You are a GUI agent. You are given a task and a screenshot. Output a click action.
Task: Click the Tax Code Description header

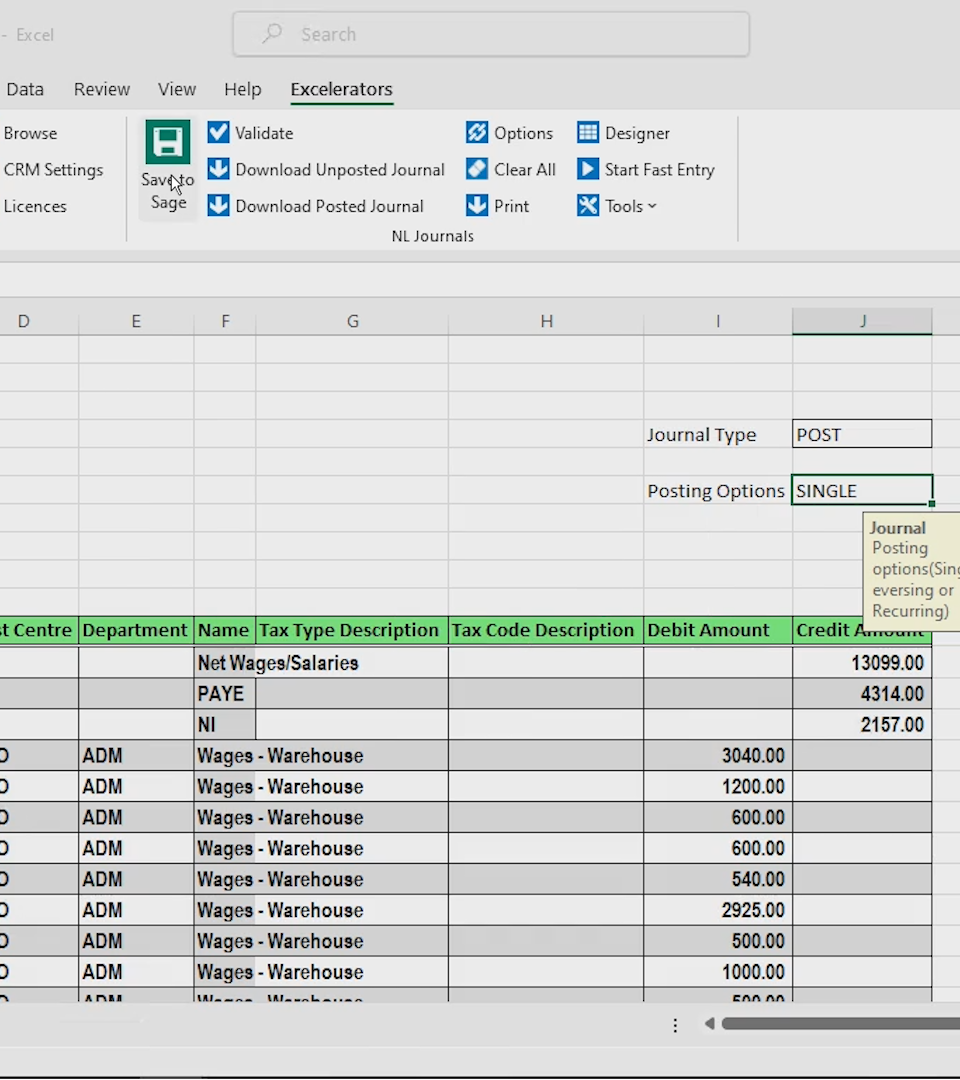pyautogui.click(x=546, y=630)
